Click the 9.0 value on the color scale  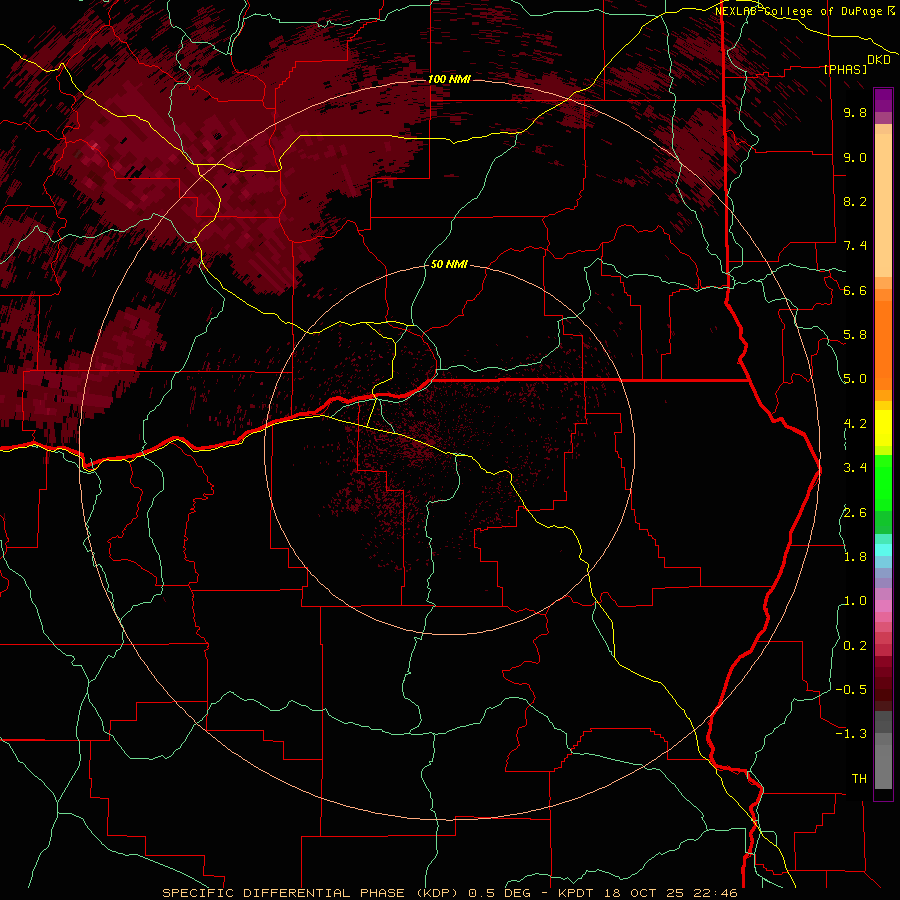point(855,157)
